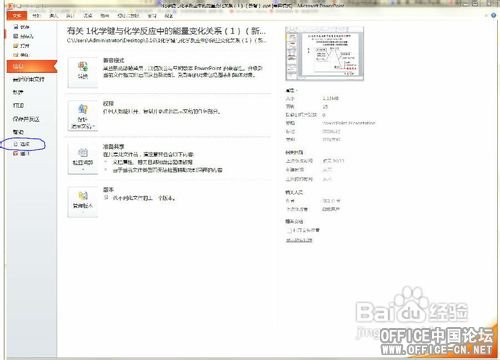Switch to the Home (开始) ribbon tab
The image size is (500, 360).
[36, 16]
